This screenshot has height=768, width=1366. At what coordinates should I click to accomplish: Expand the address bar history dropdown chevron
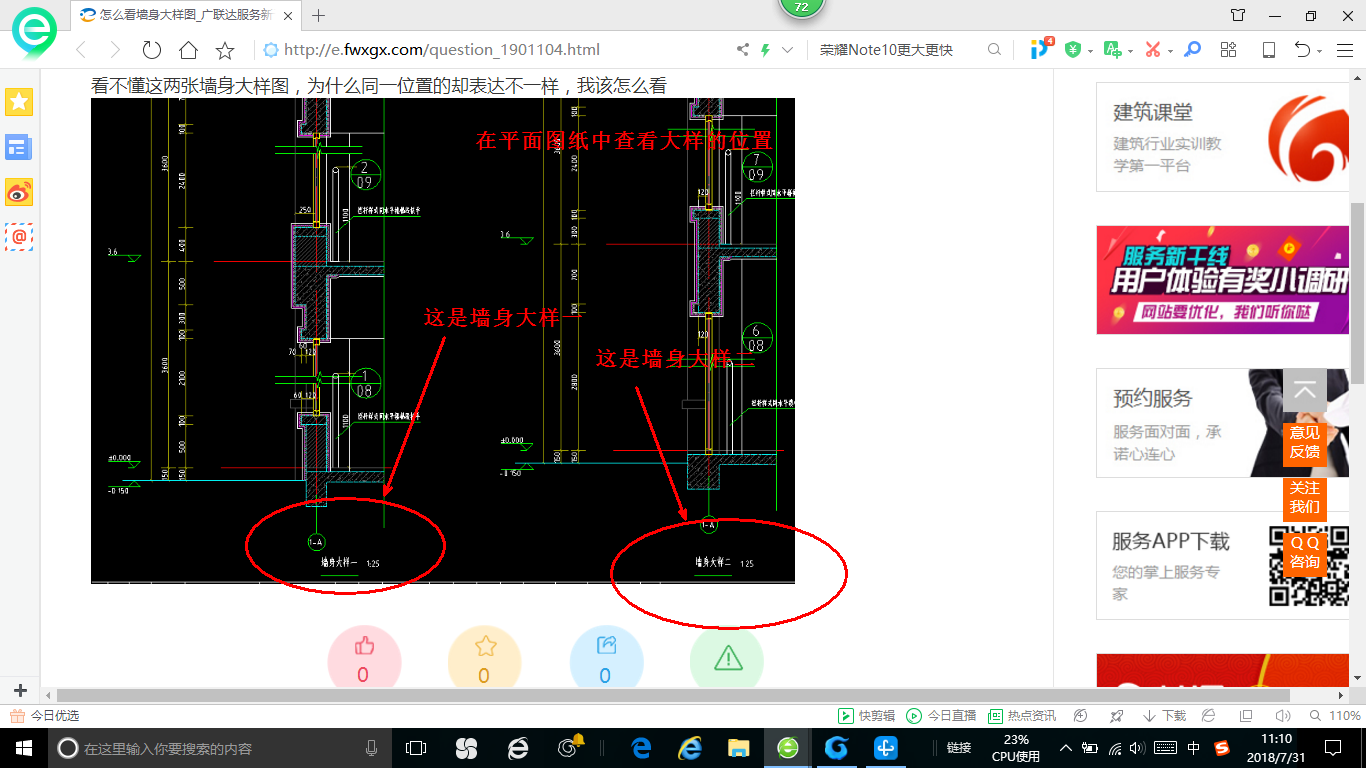coord(788,50)
